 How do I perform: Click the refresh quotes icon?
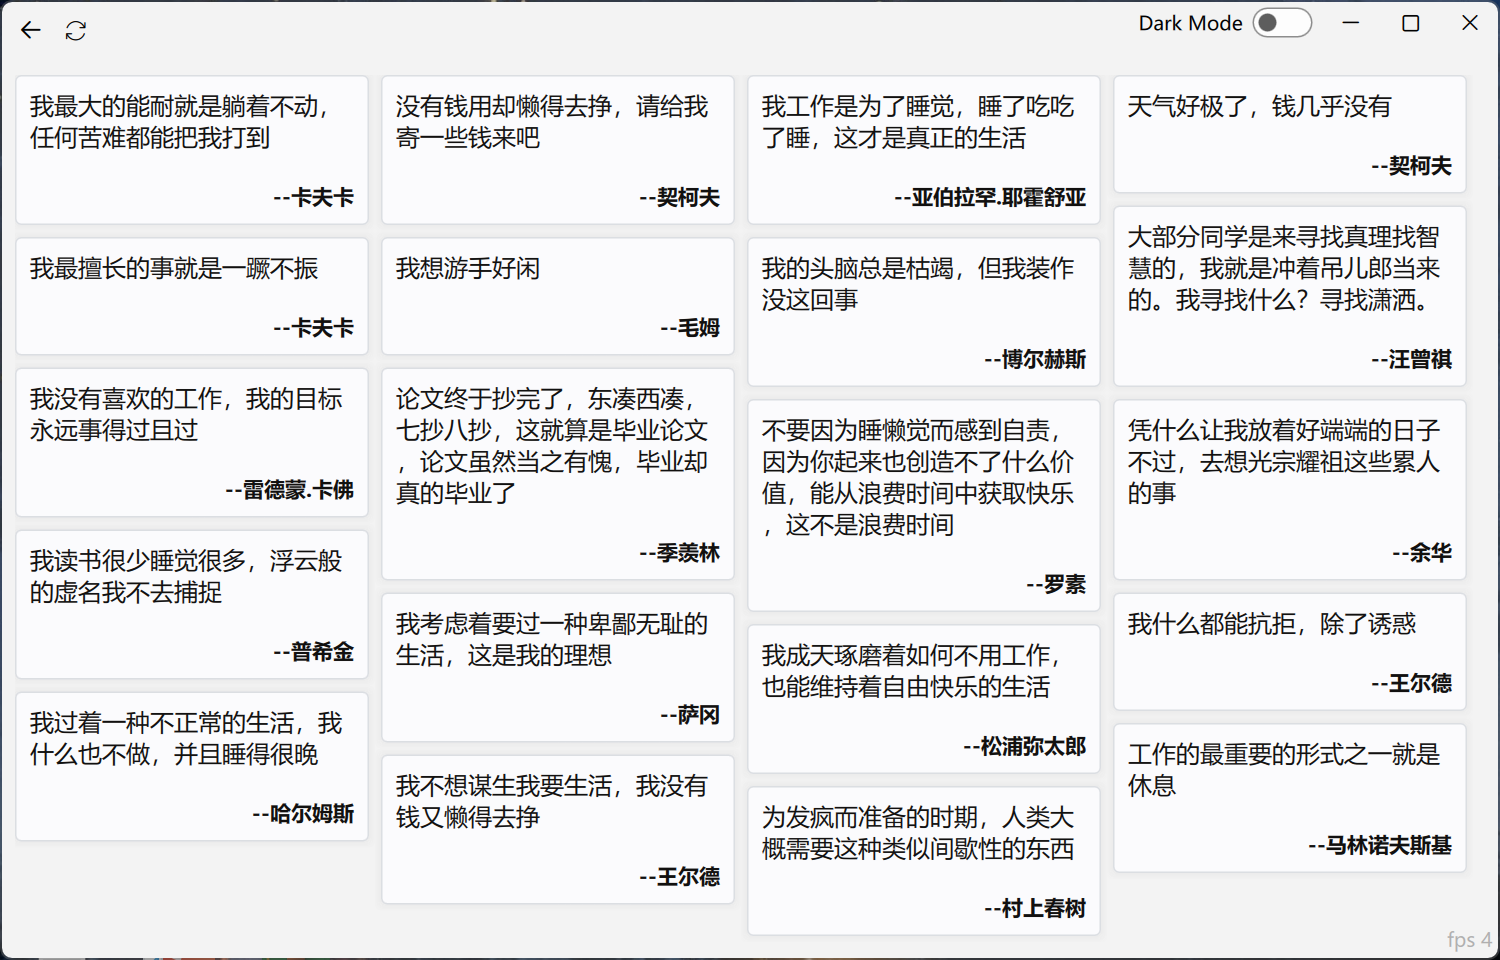[x=76, y=30]
